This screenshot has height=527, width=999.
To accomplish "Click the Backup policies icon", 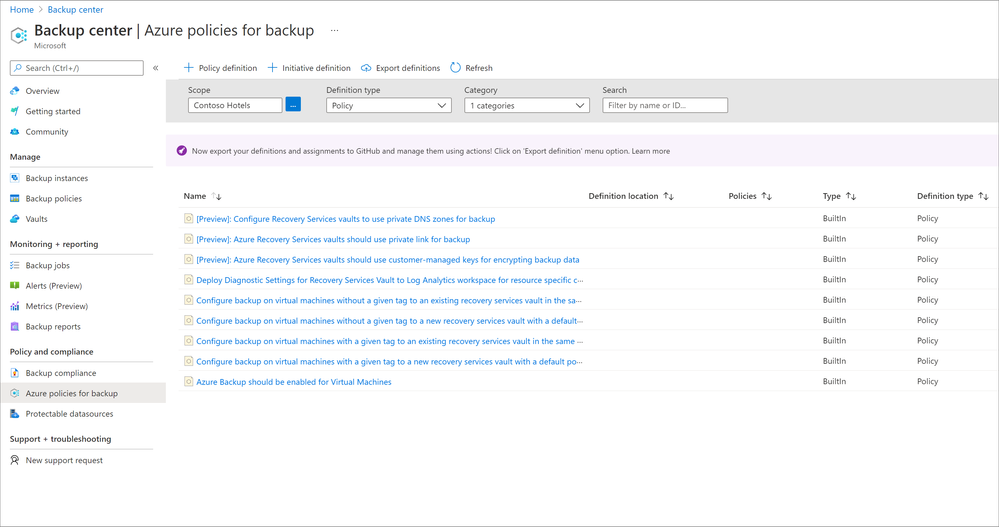I will click(x=15, y=199).
